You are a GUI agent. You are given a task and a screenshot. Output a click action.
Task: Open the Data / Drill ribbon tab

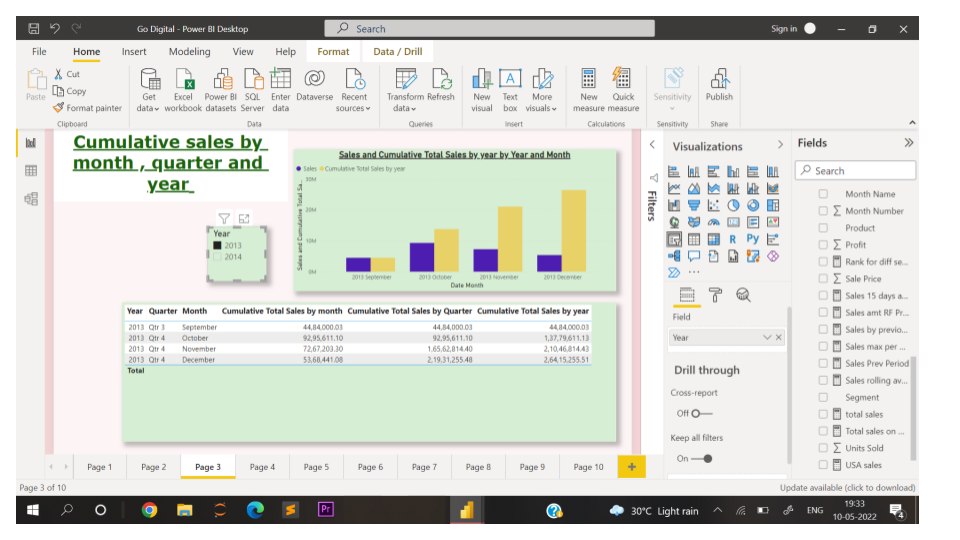click(x=398, y=51)
